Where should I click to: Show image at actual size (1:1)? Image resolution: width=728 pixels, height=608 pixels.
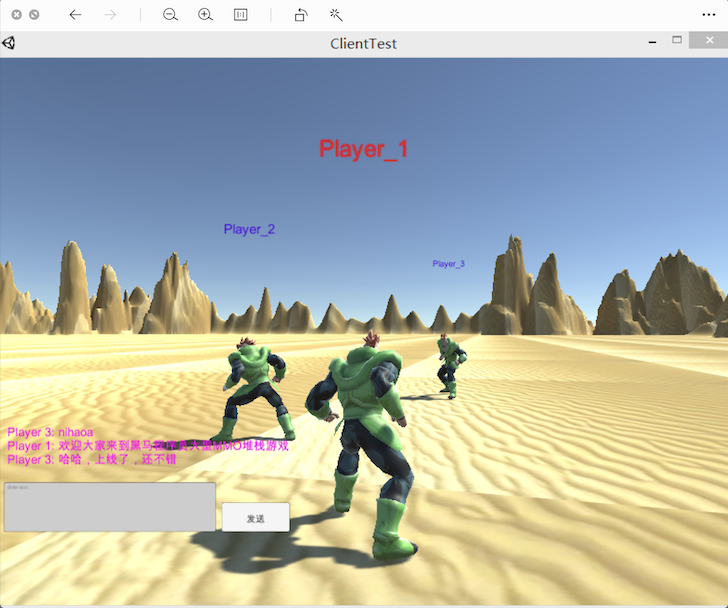tap(240, 15)
